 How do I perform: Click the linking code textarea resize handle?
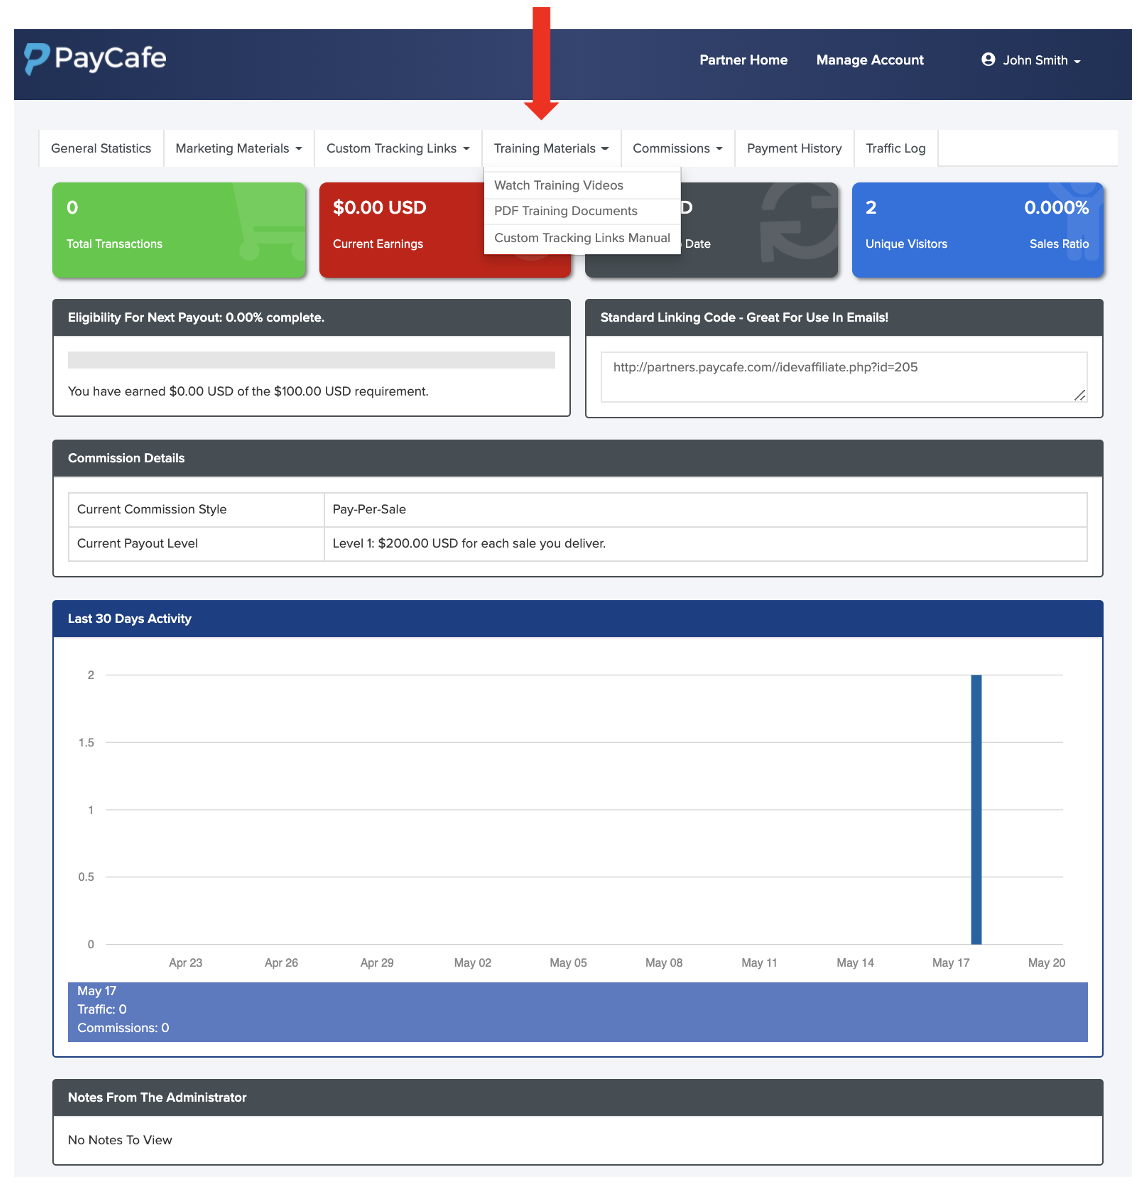pyautogui.click(x=1080, y=395)
